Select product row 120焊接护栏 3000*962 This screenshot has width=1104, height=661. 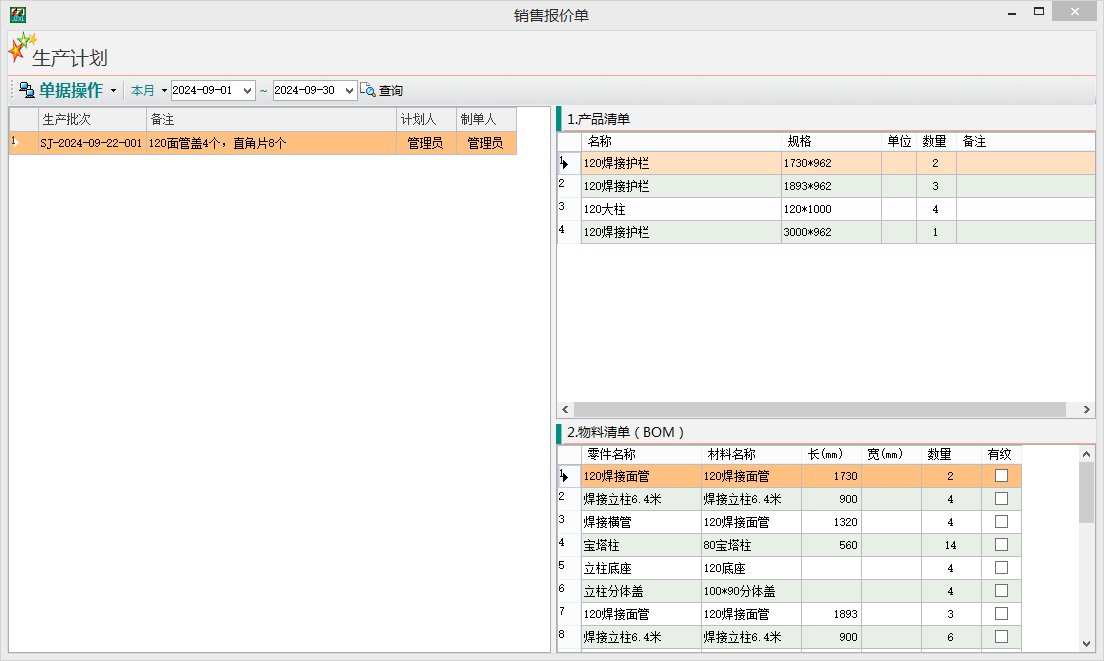(x=826, y=232)
